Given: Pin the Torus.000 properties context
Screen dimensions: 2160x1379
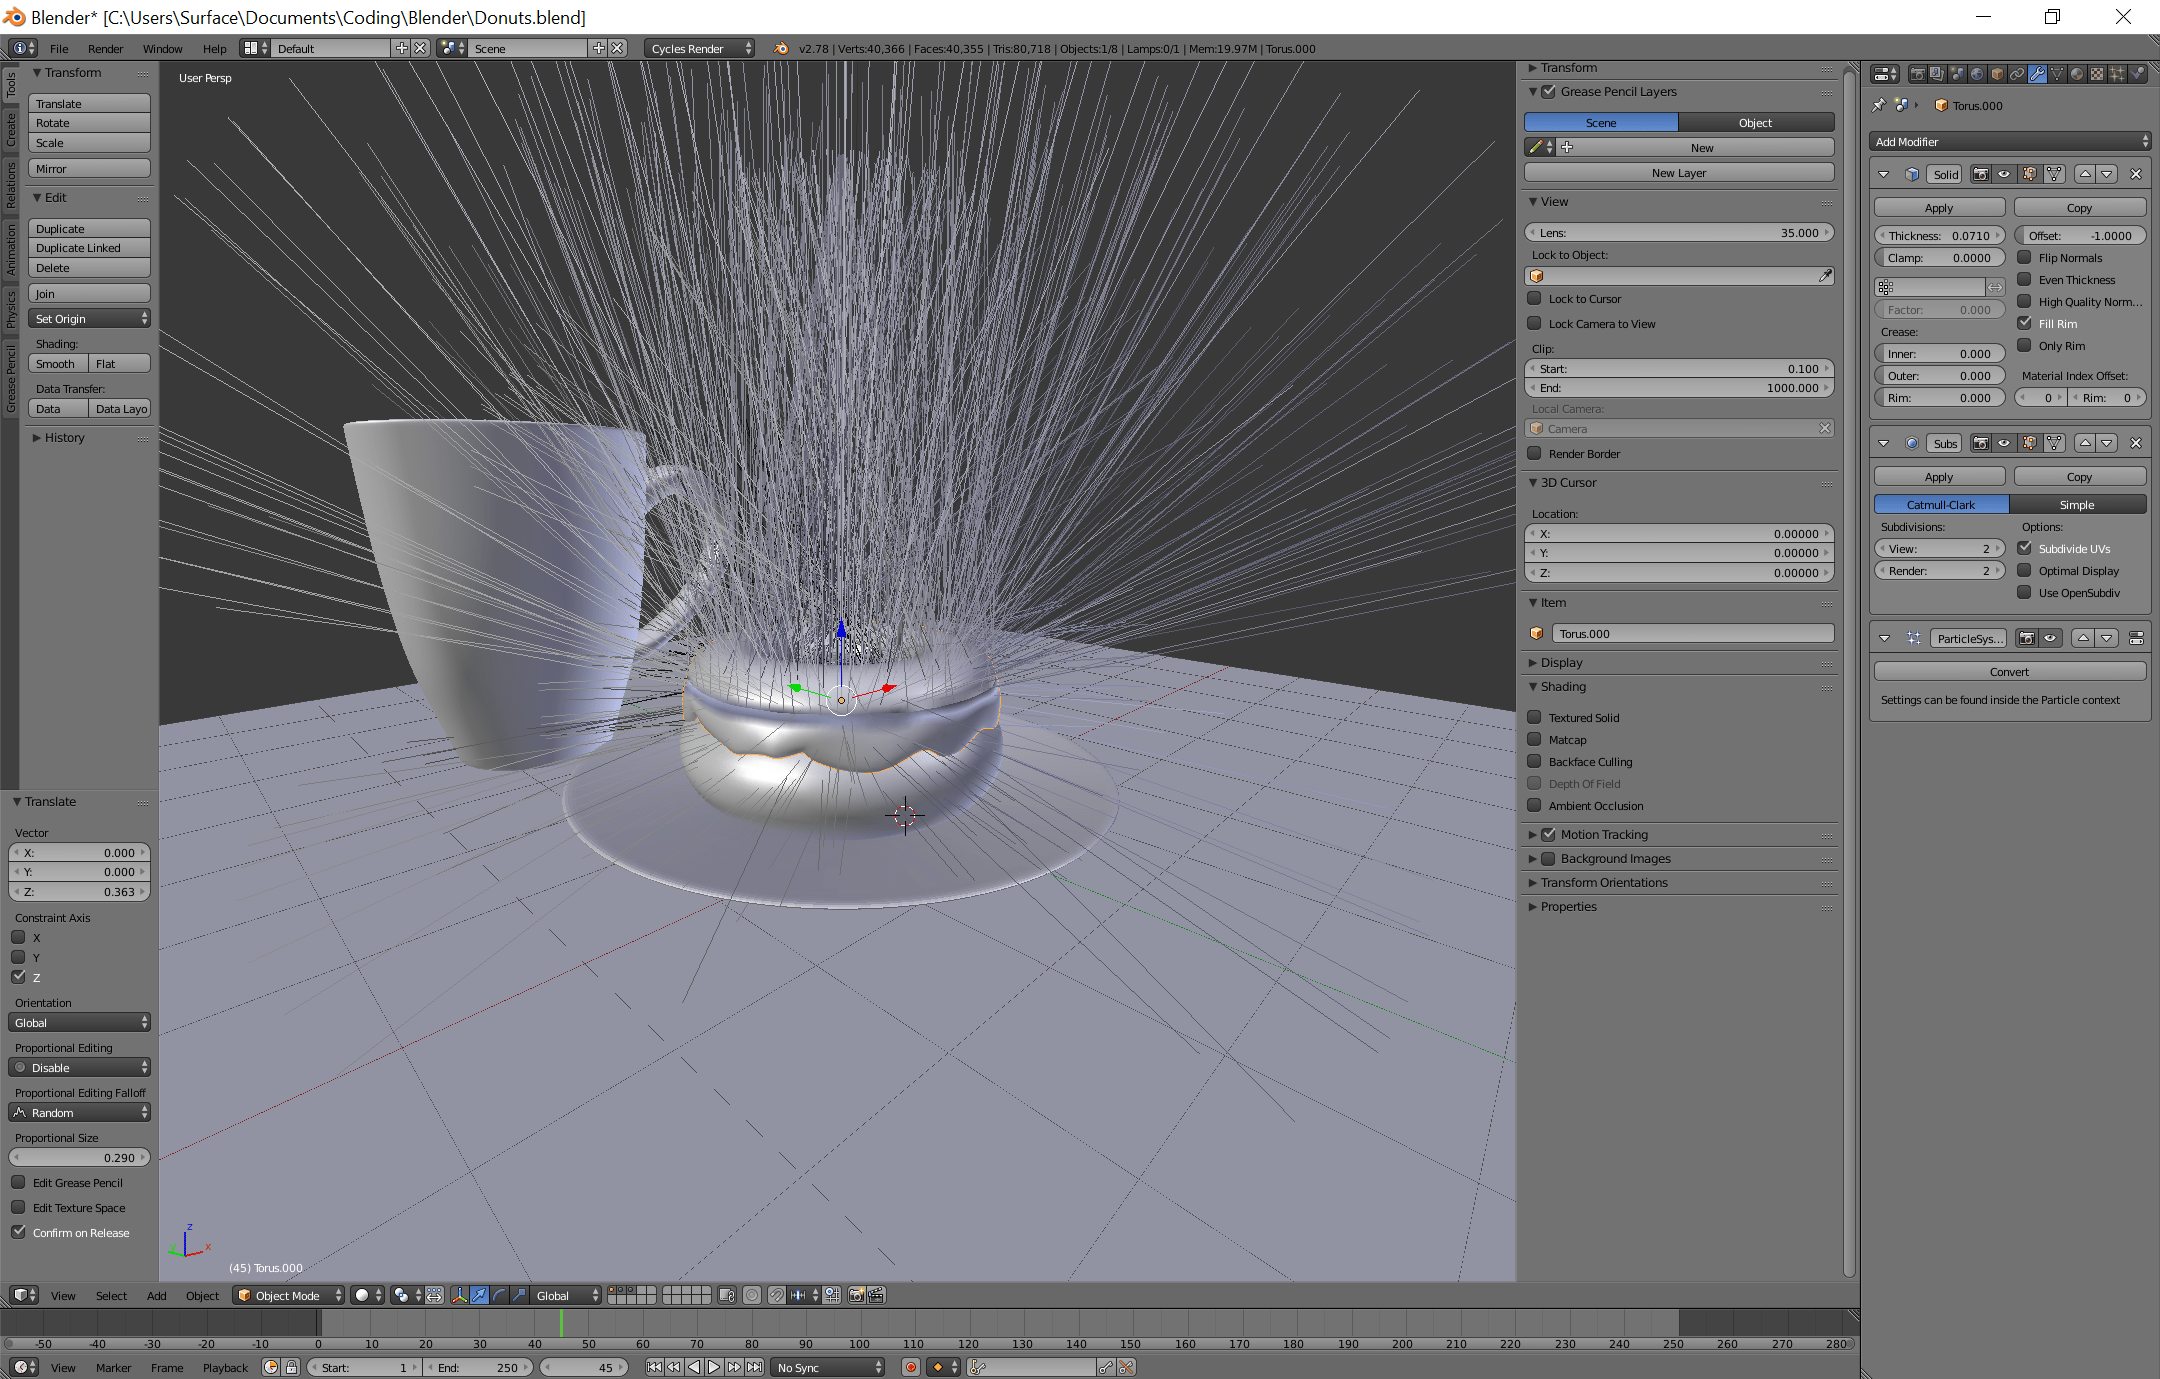Looking at the screenshot, I should click(x=1878, y=105).
